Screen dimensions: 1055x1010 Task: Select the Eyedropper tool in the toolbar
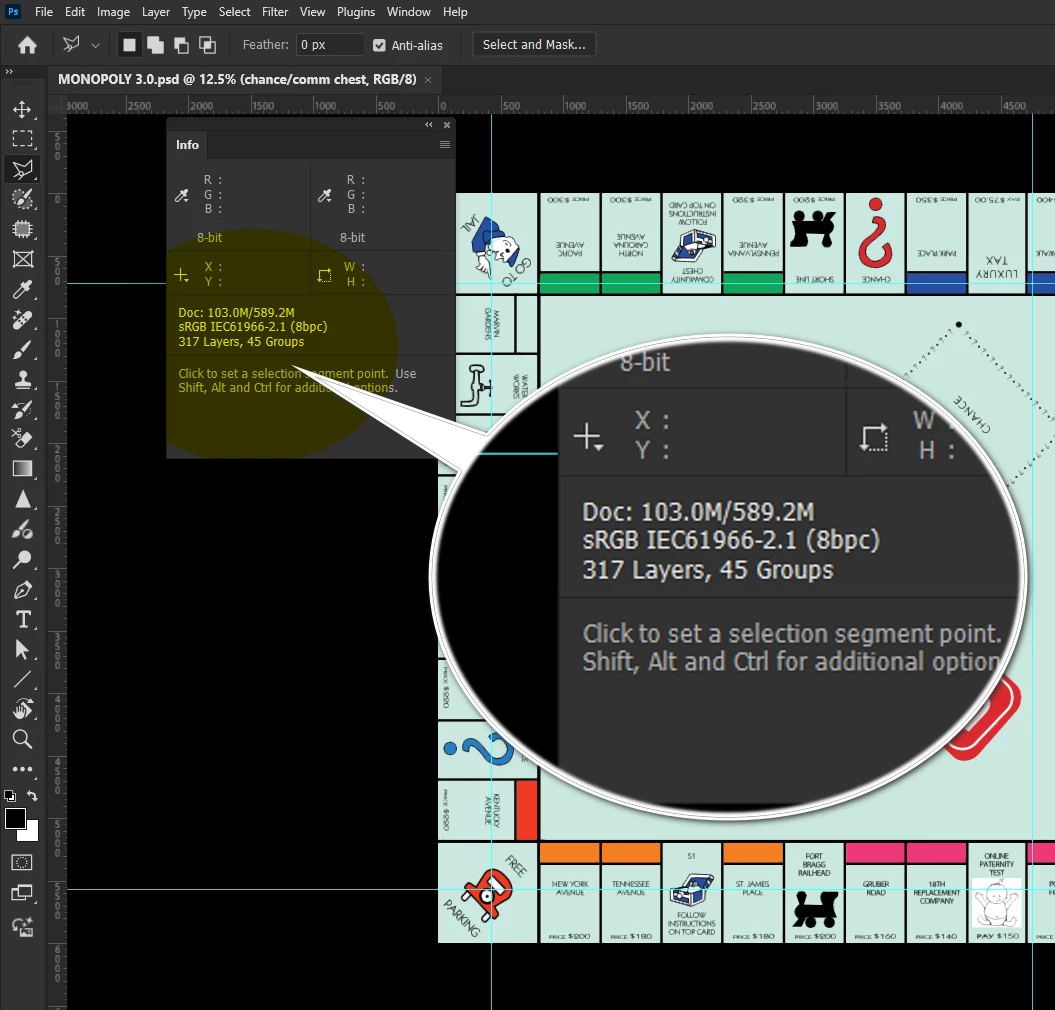coord(22,289)
